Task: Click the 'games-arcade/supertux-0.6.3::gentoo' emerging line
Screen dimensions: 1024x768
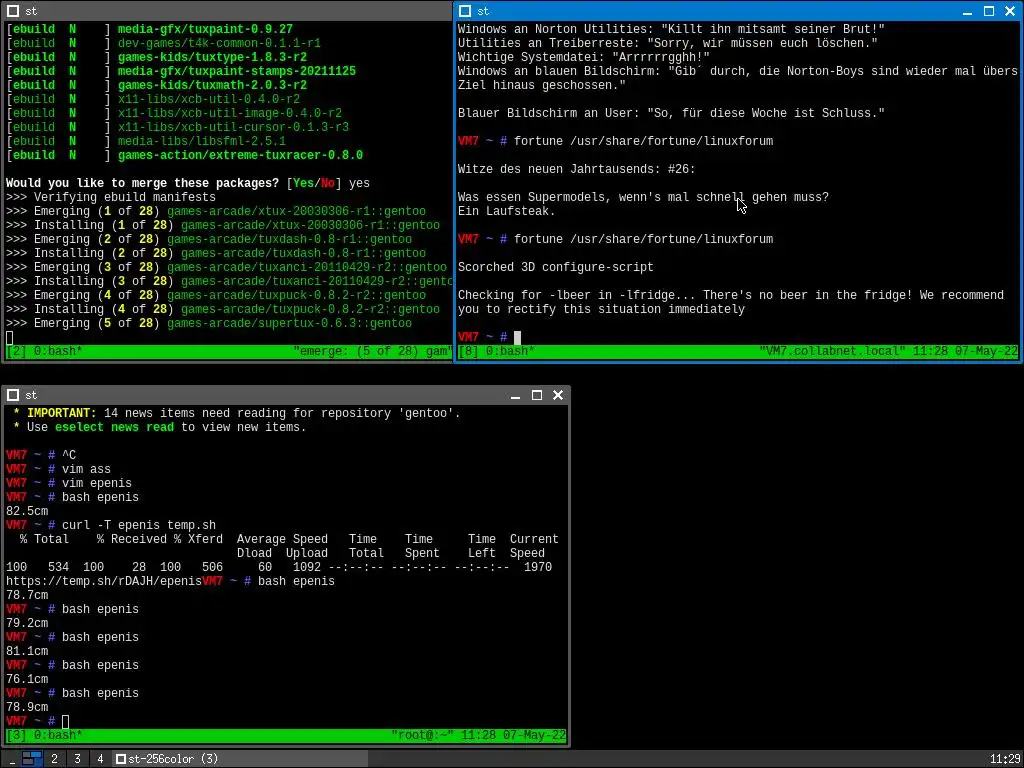Action: click(289, 323)
